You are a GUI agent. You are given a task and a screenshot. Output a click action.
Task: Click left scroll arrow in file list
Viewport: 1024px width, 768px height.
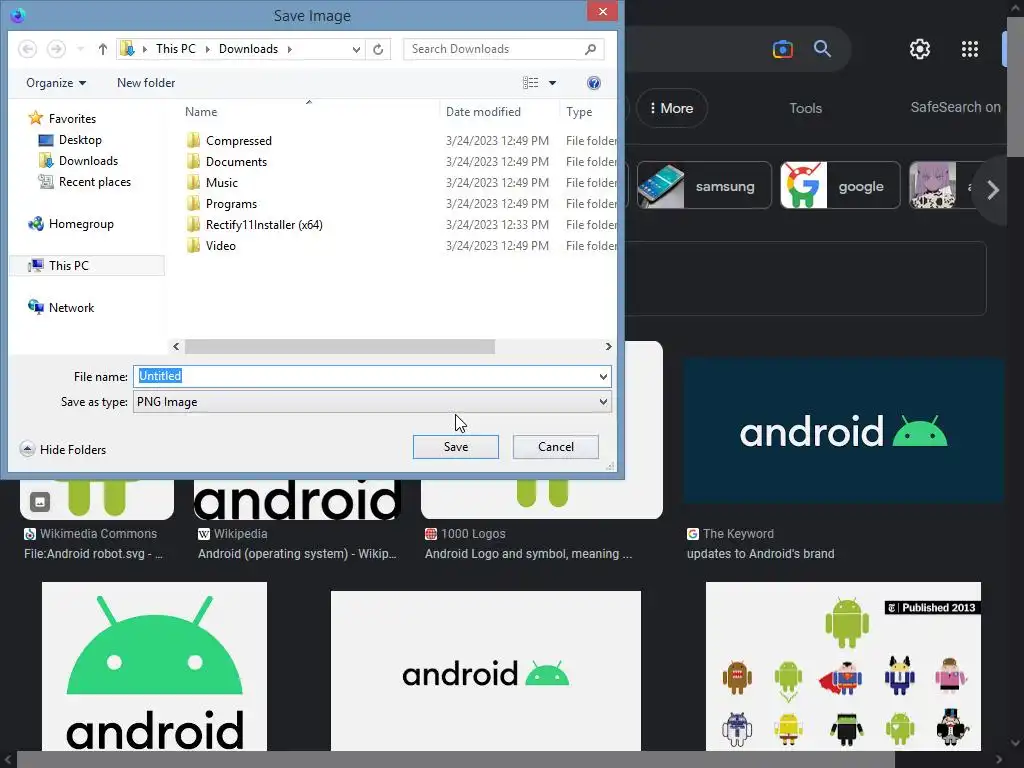[x=176, y=346]
